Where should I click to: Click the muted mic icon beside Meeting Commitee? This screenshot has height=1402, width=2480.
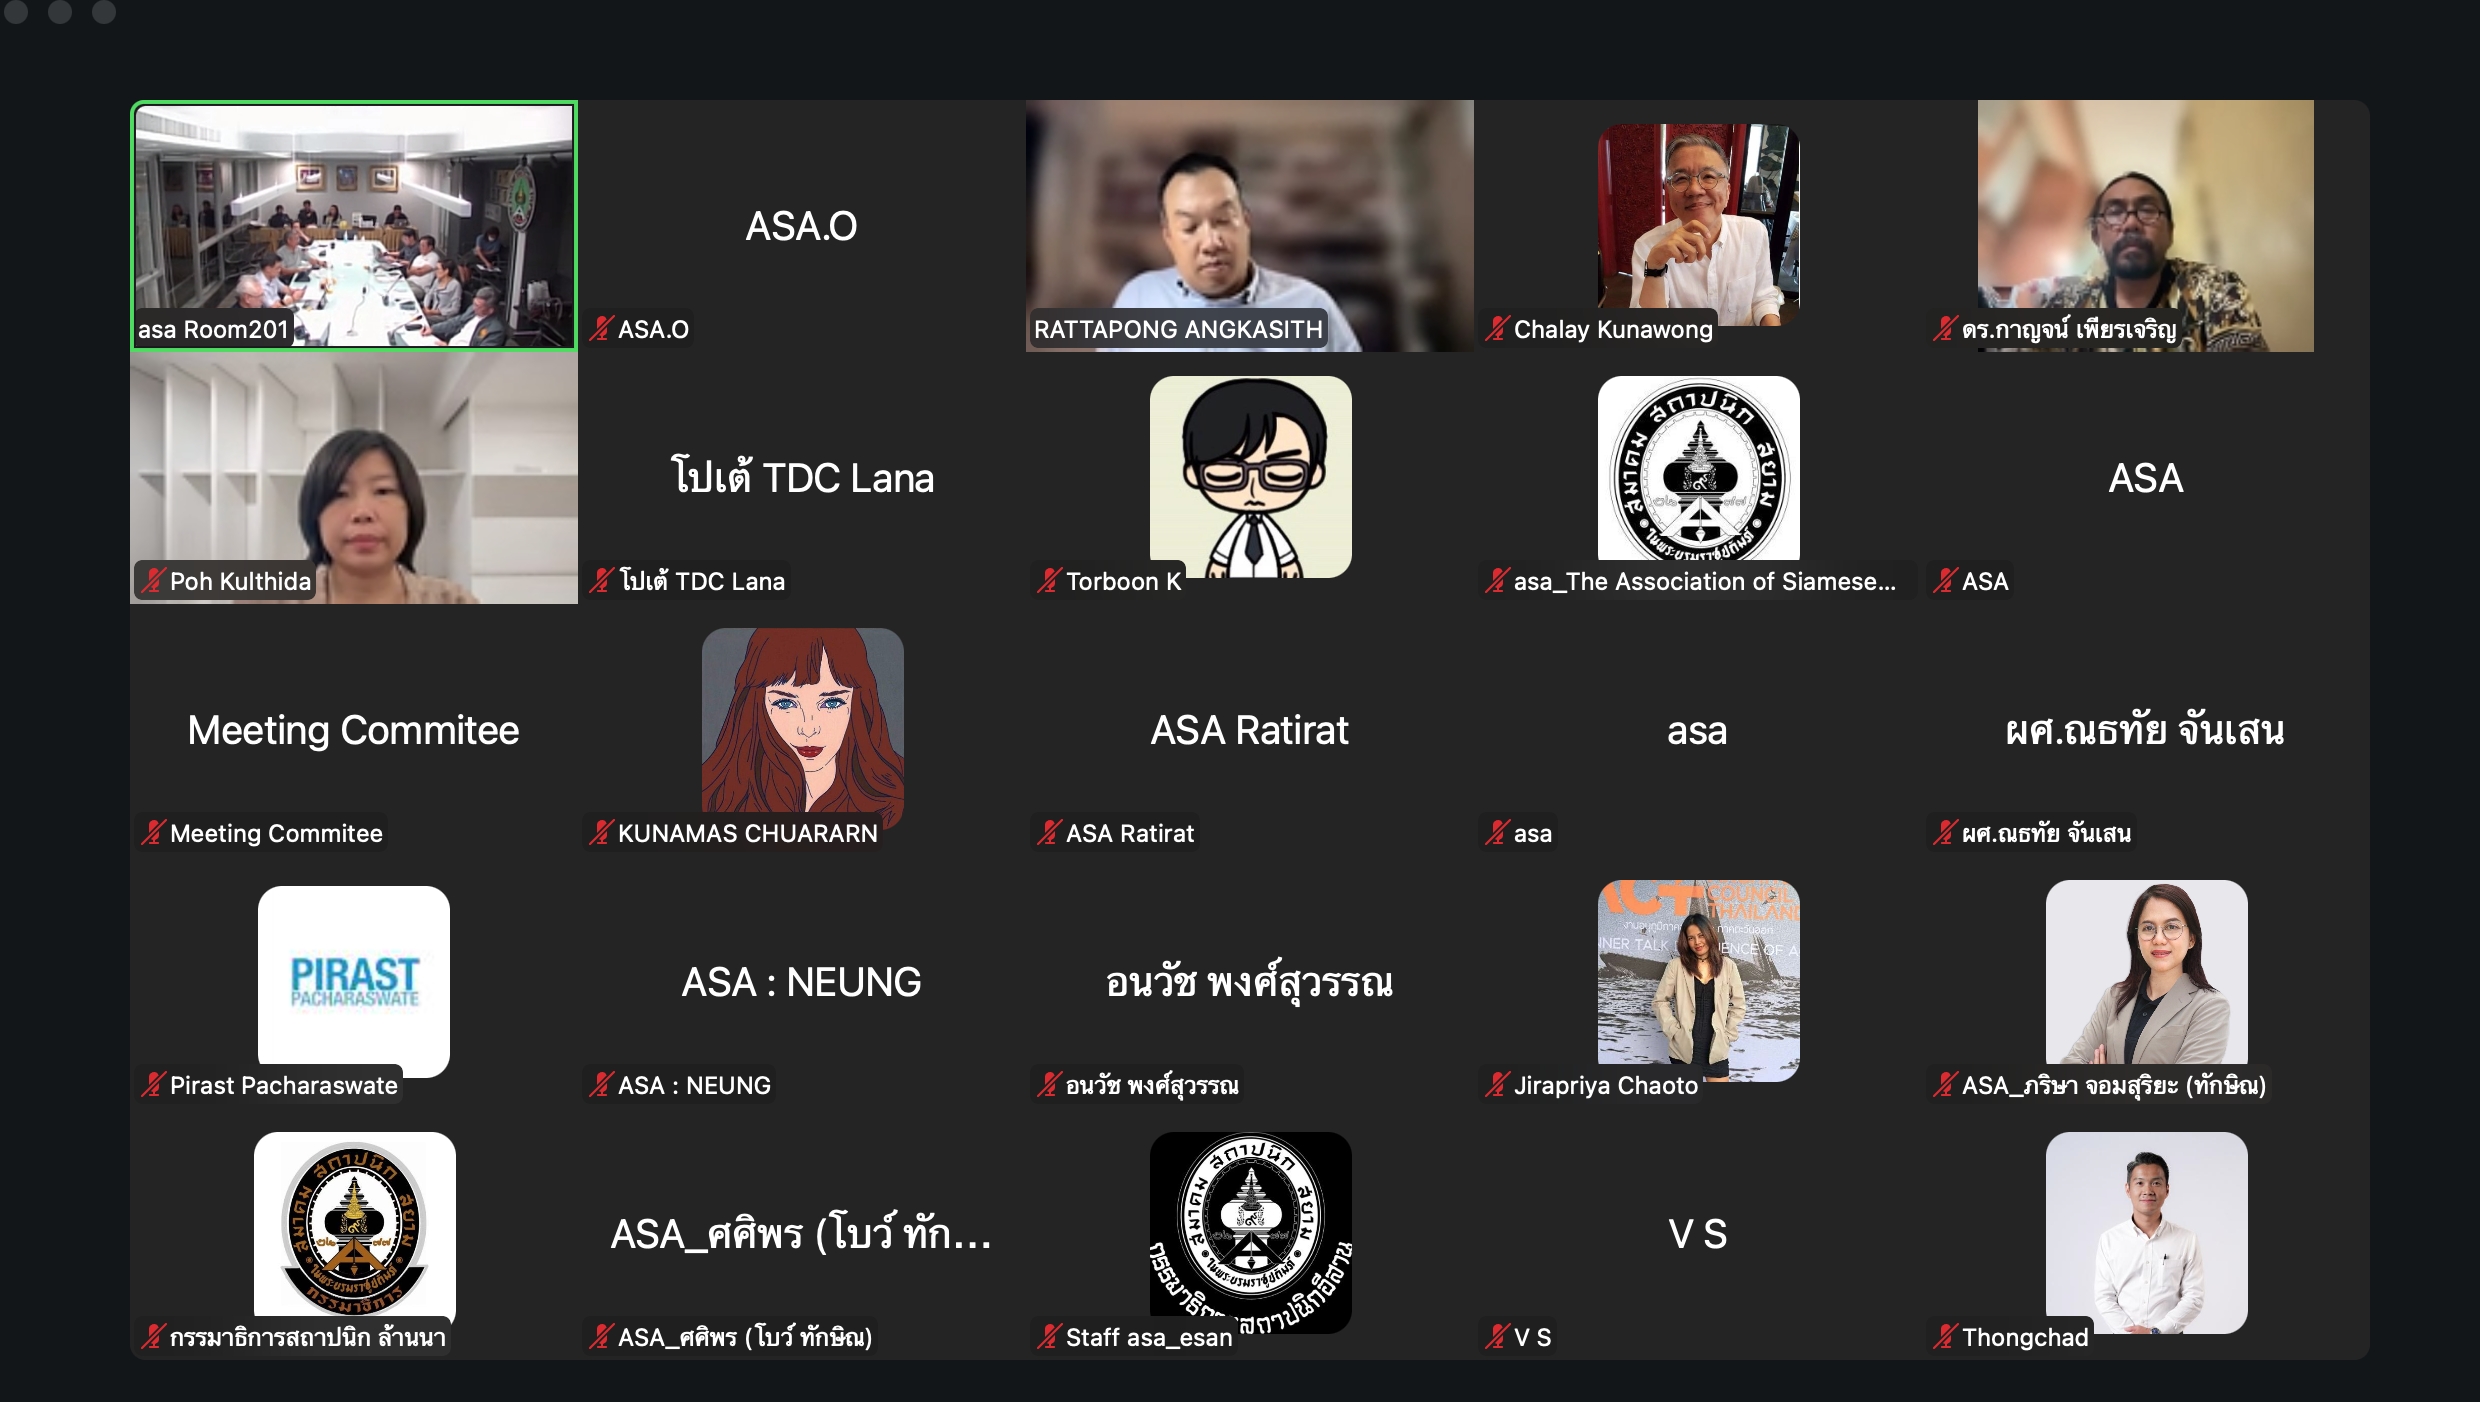click(x=153, y=833)
